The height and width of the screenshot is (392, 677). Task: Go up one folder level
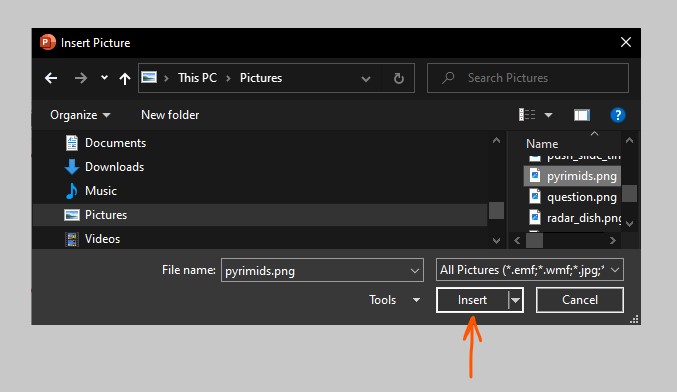[125, 79]
